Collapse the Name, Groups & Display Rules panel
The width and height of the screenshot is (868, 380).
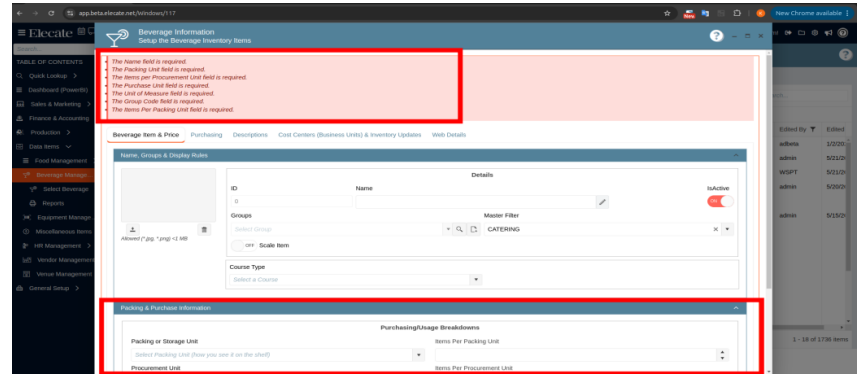coord(736,155)
